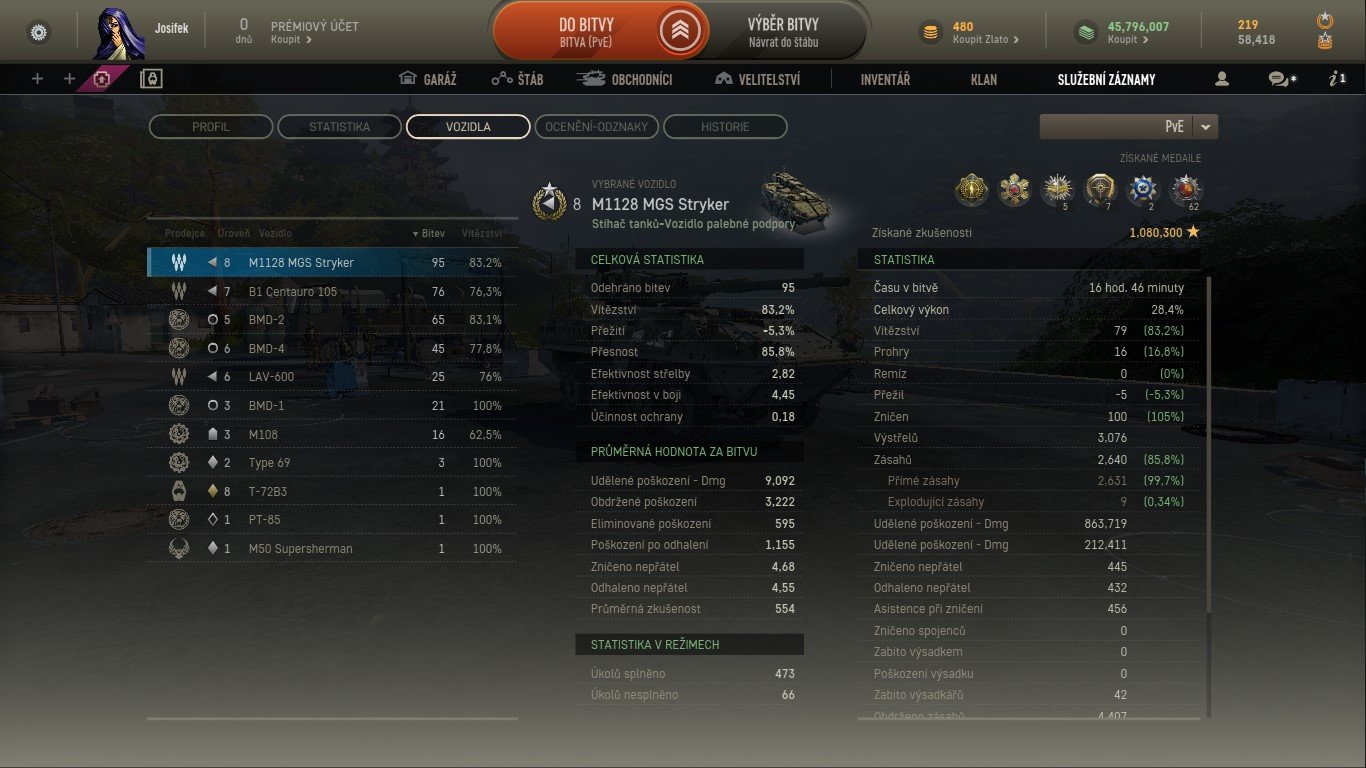Click the green credits stack icon
Image resolution: width=1366 pixels, height=768 pixels.
(1086, 33)
